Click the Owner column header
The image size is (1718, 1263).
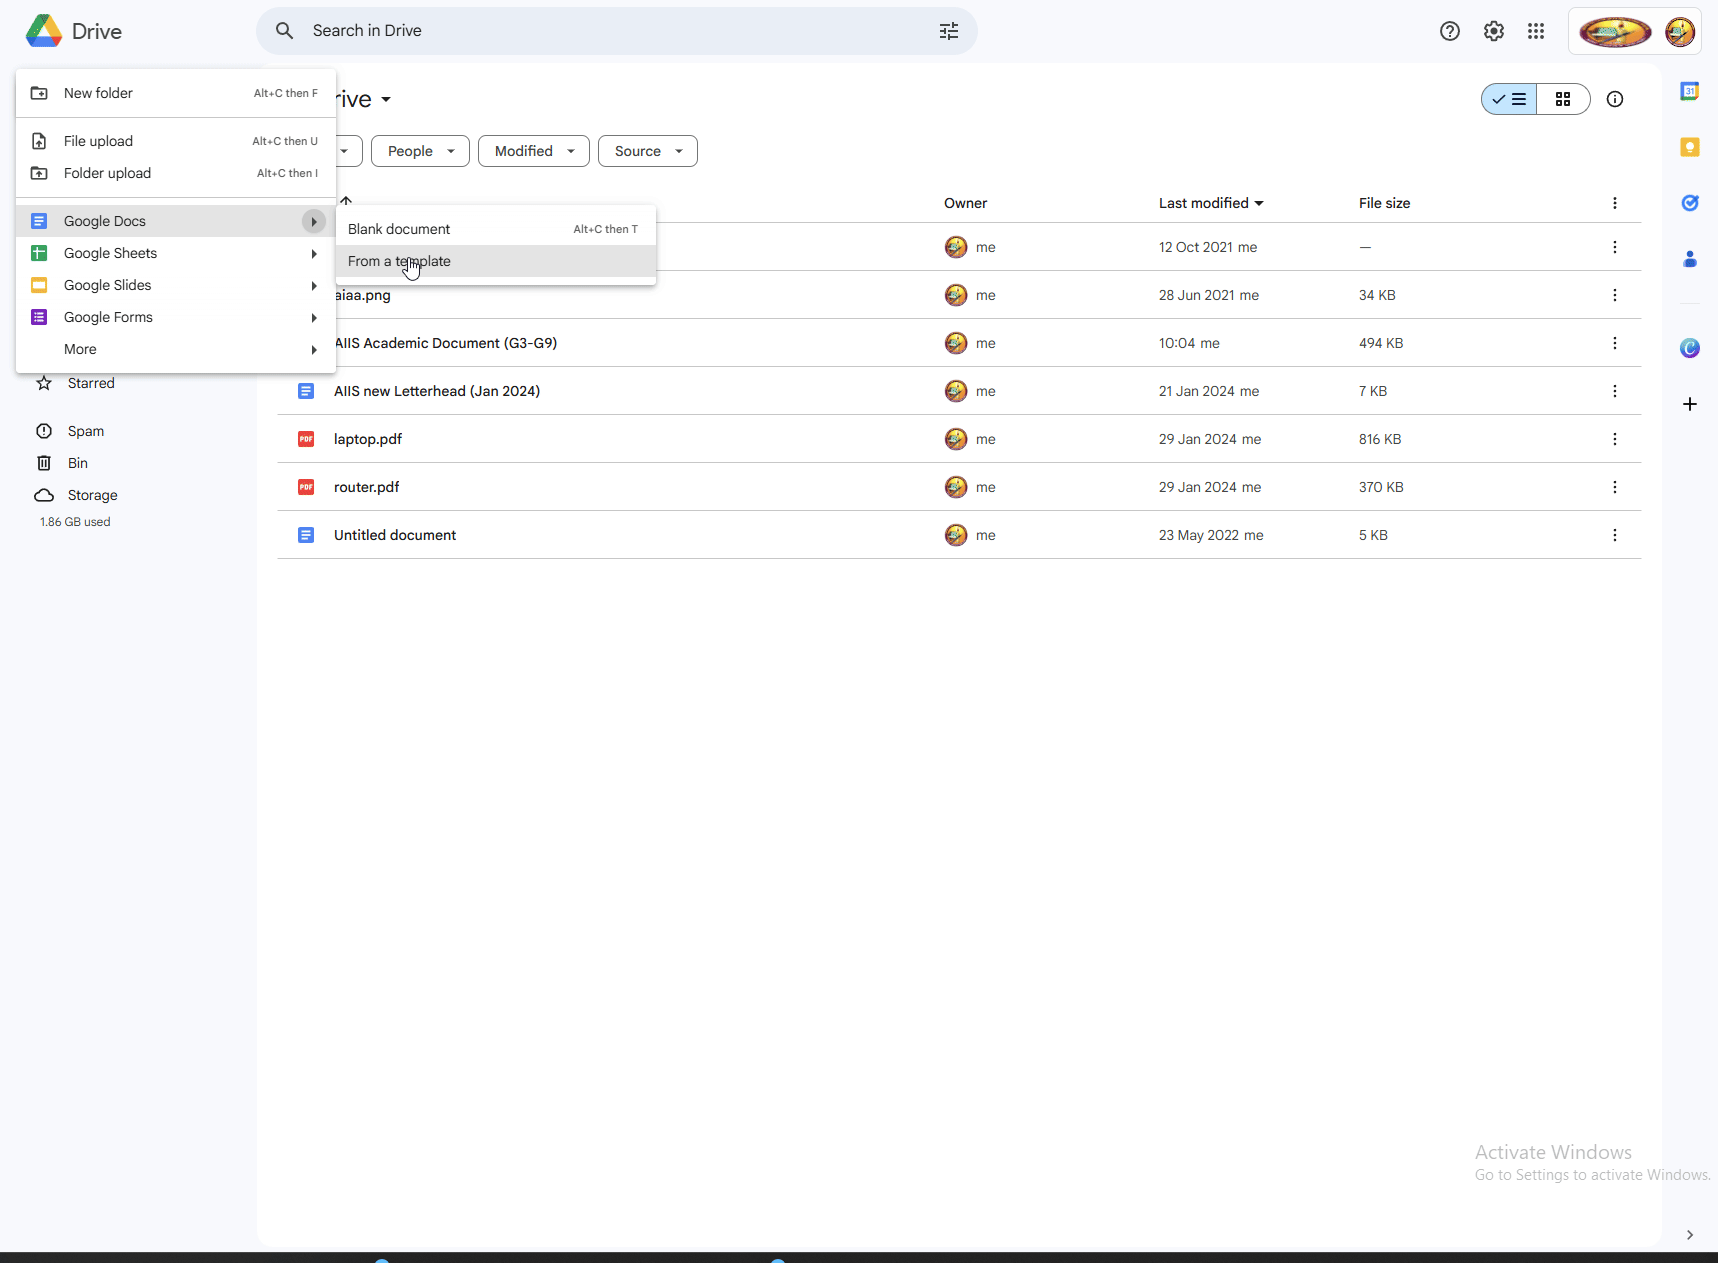coord(965,203)
